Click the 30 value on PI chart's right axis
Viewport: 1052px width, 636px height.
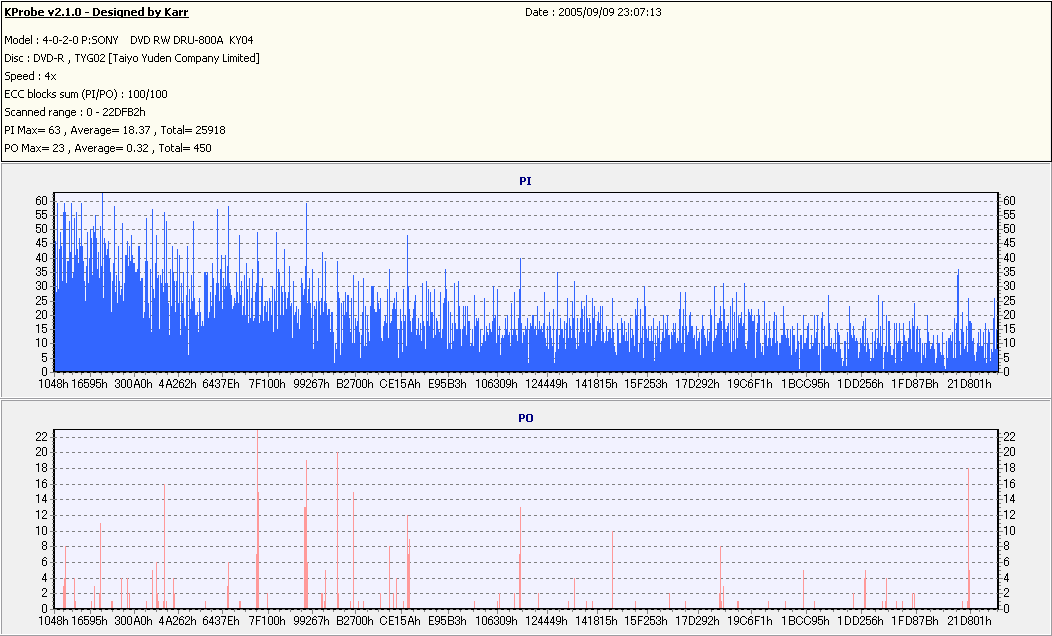pos(1009,286)
